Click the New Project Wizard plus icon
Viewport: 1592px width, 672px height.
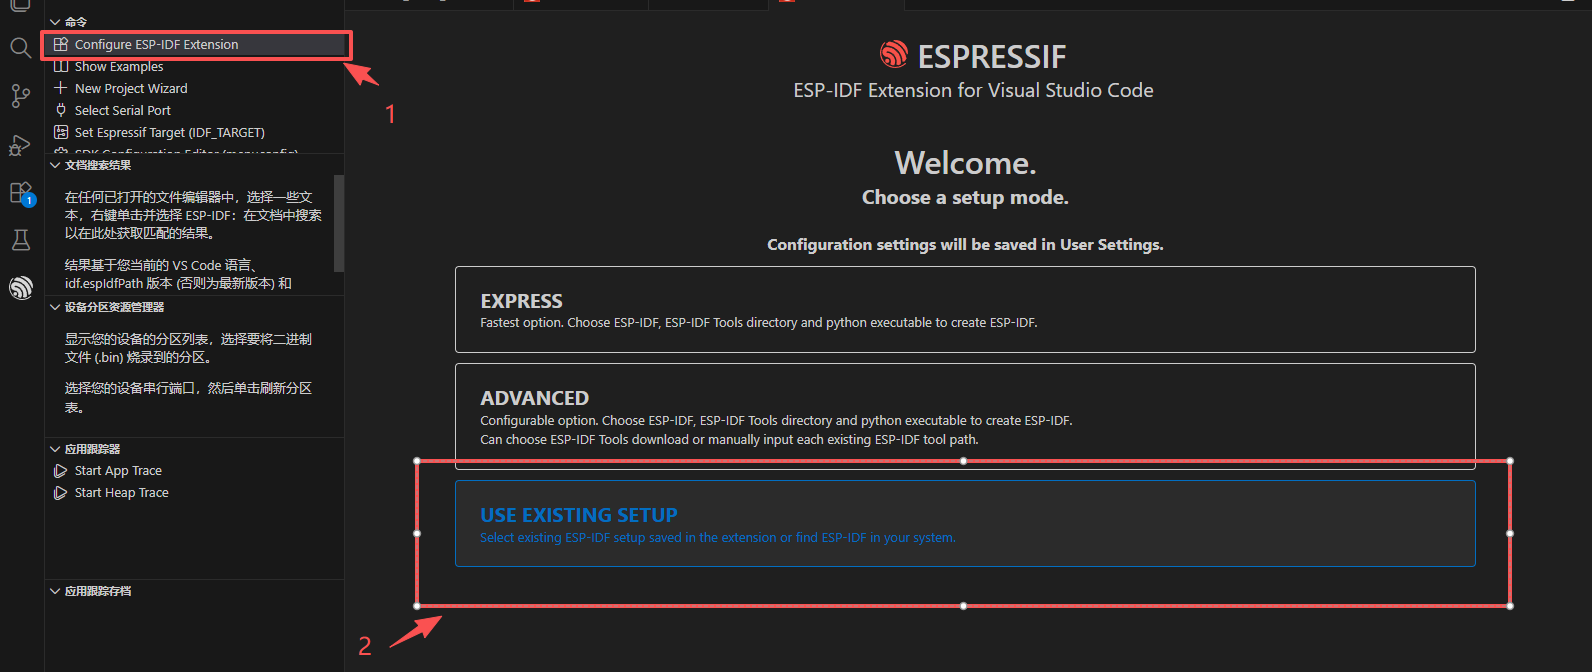tap(61, 88)
